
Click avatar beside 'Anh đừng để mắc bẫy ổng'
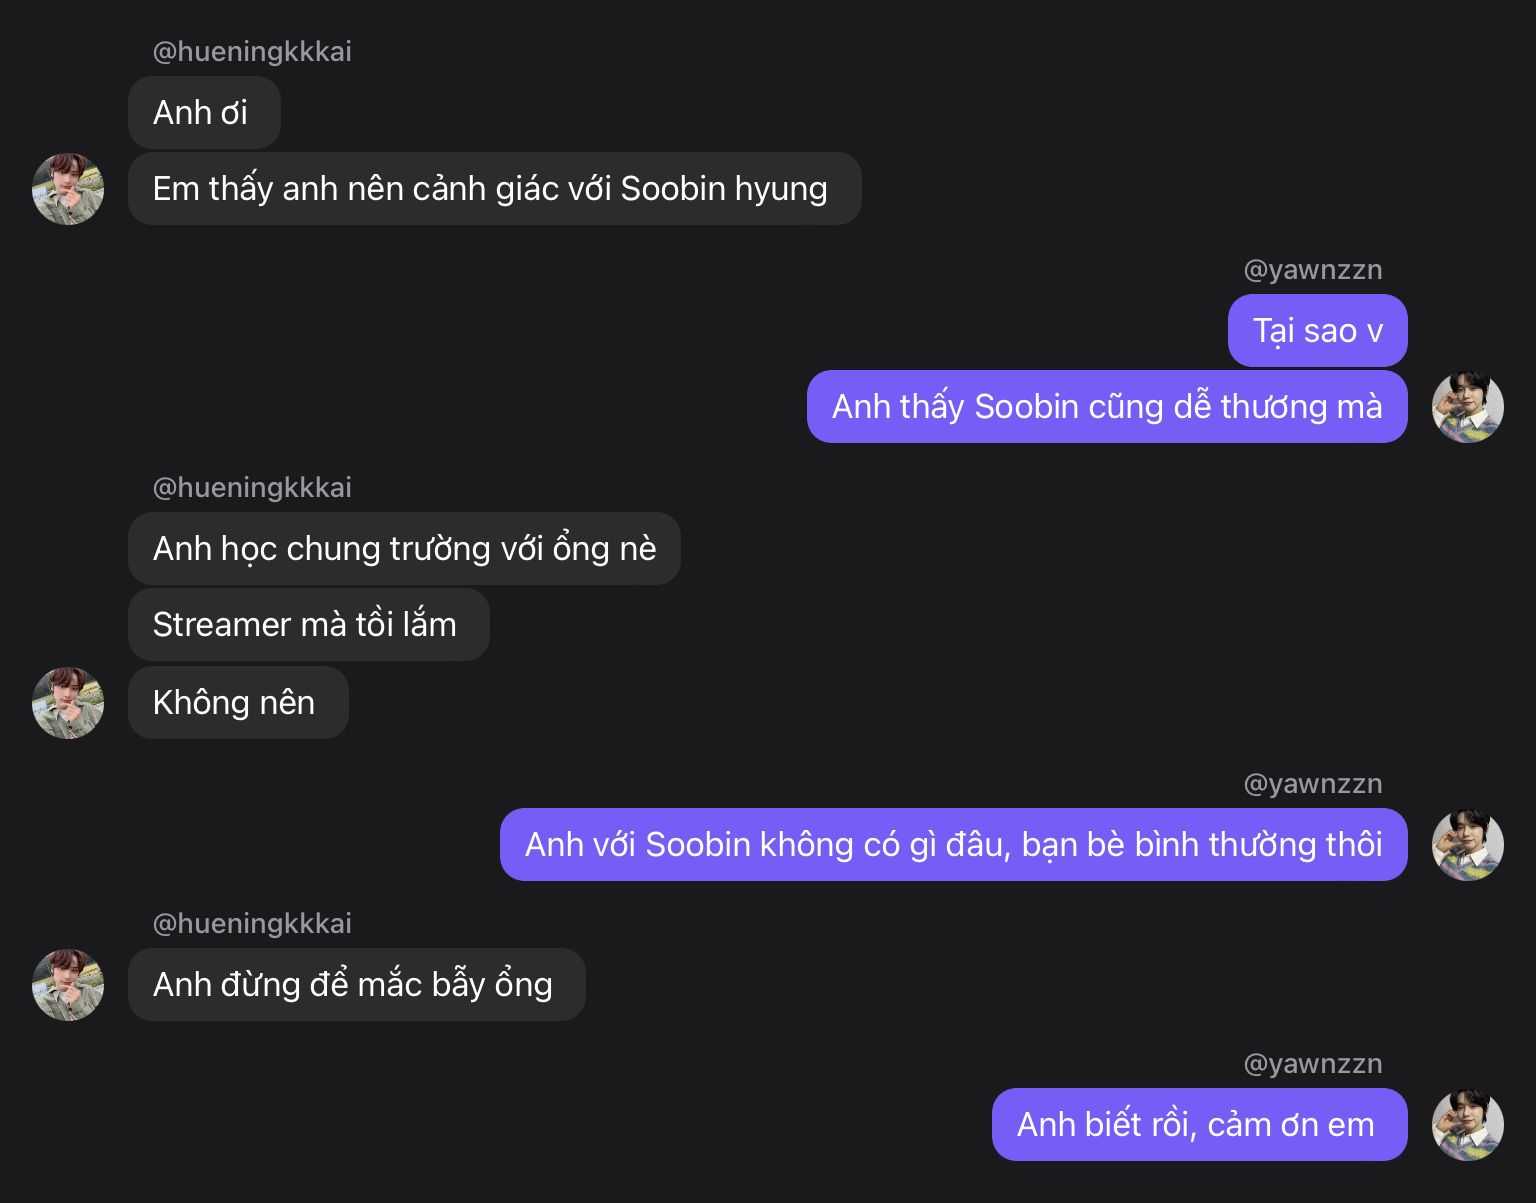(x=68, y=985)
